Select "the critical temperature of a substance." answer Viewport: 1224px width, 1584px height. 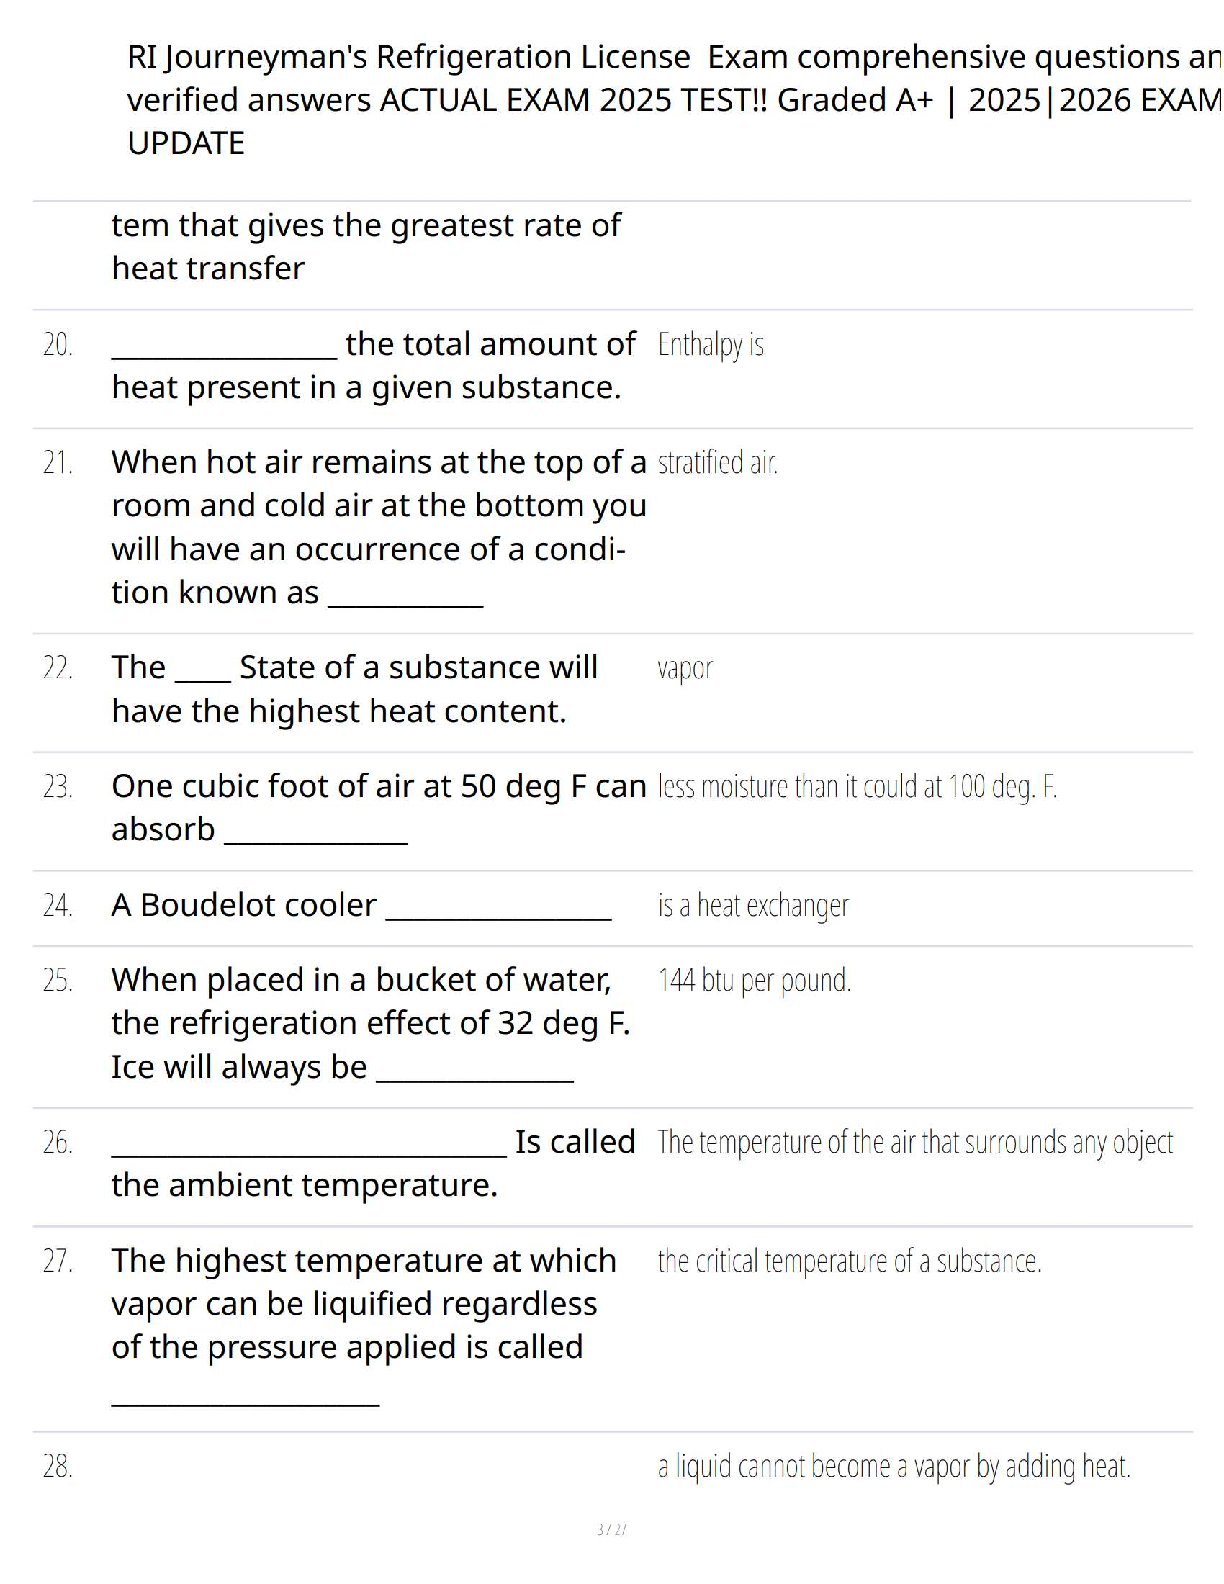tap(849, 1262)
